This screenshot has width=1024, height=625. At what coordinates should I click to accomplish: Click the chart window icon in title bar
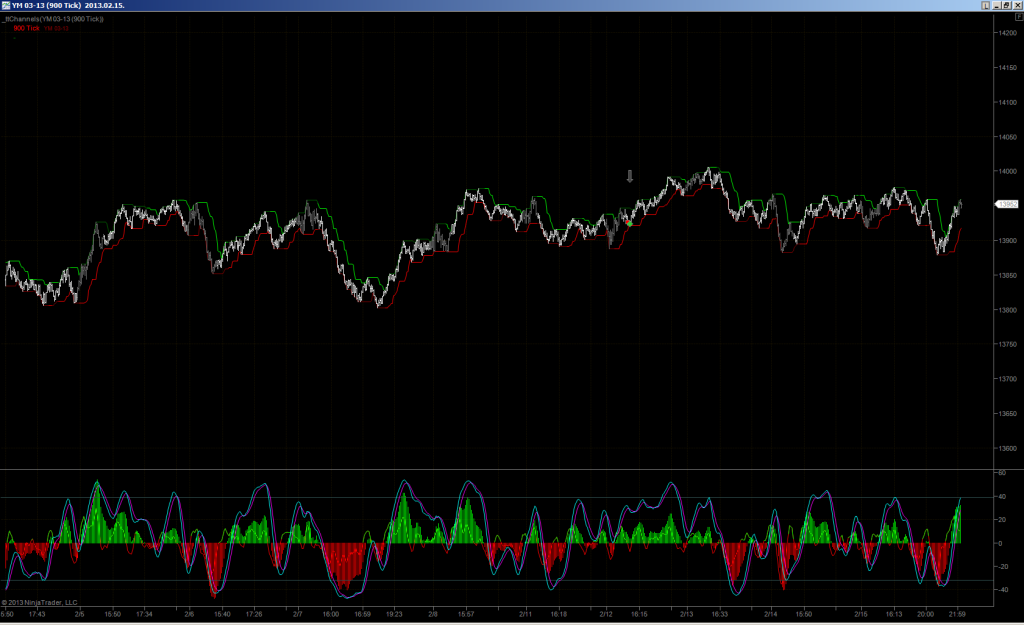5,5
